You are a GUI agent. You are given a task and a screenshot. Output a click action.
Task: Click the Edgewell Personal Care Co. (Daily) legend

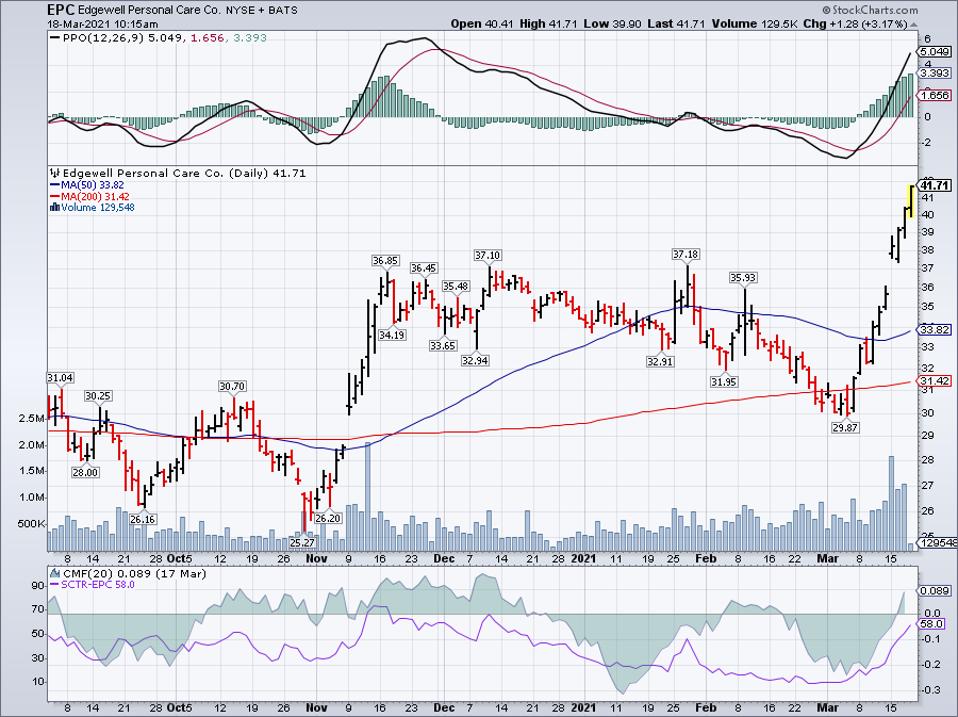click(185, 173)
